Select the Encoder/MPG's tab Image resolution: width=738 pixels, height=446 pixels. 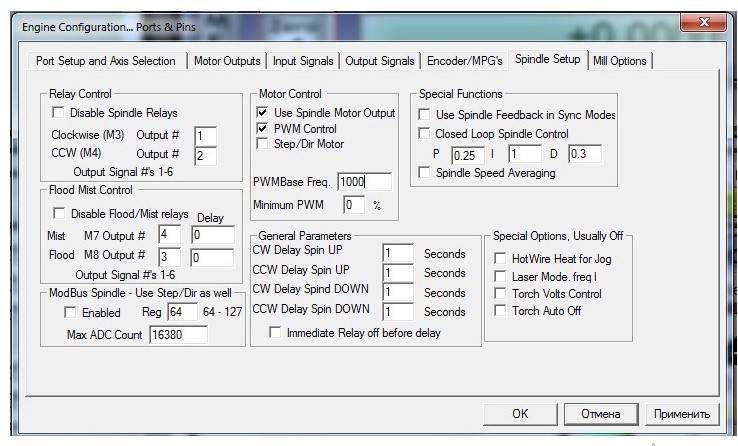465,61
